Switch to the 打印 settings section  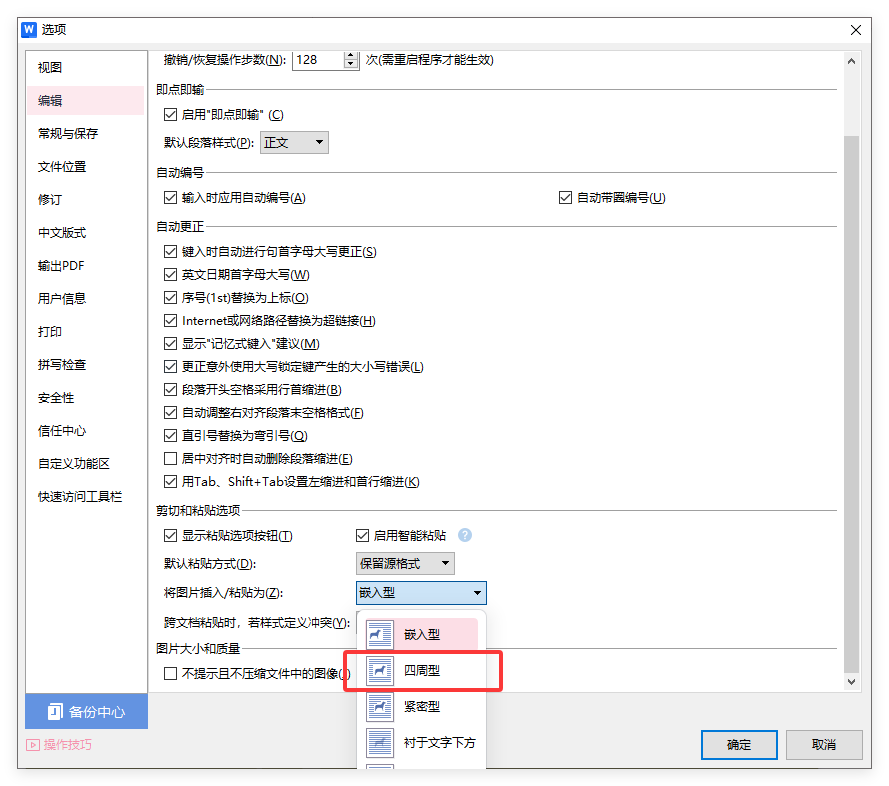click(48, 331)
